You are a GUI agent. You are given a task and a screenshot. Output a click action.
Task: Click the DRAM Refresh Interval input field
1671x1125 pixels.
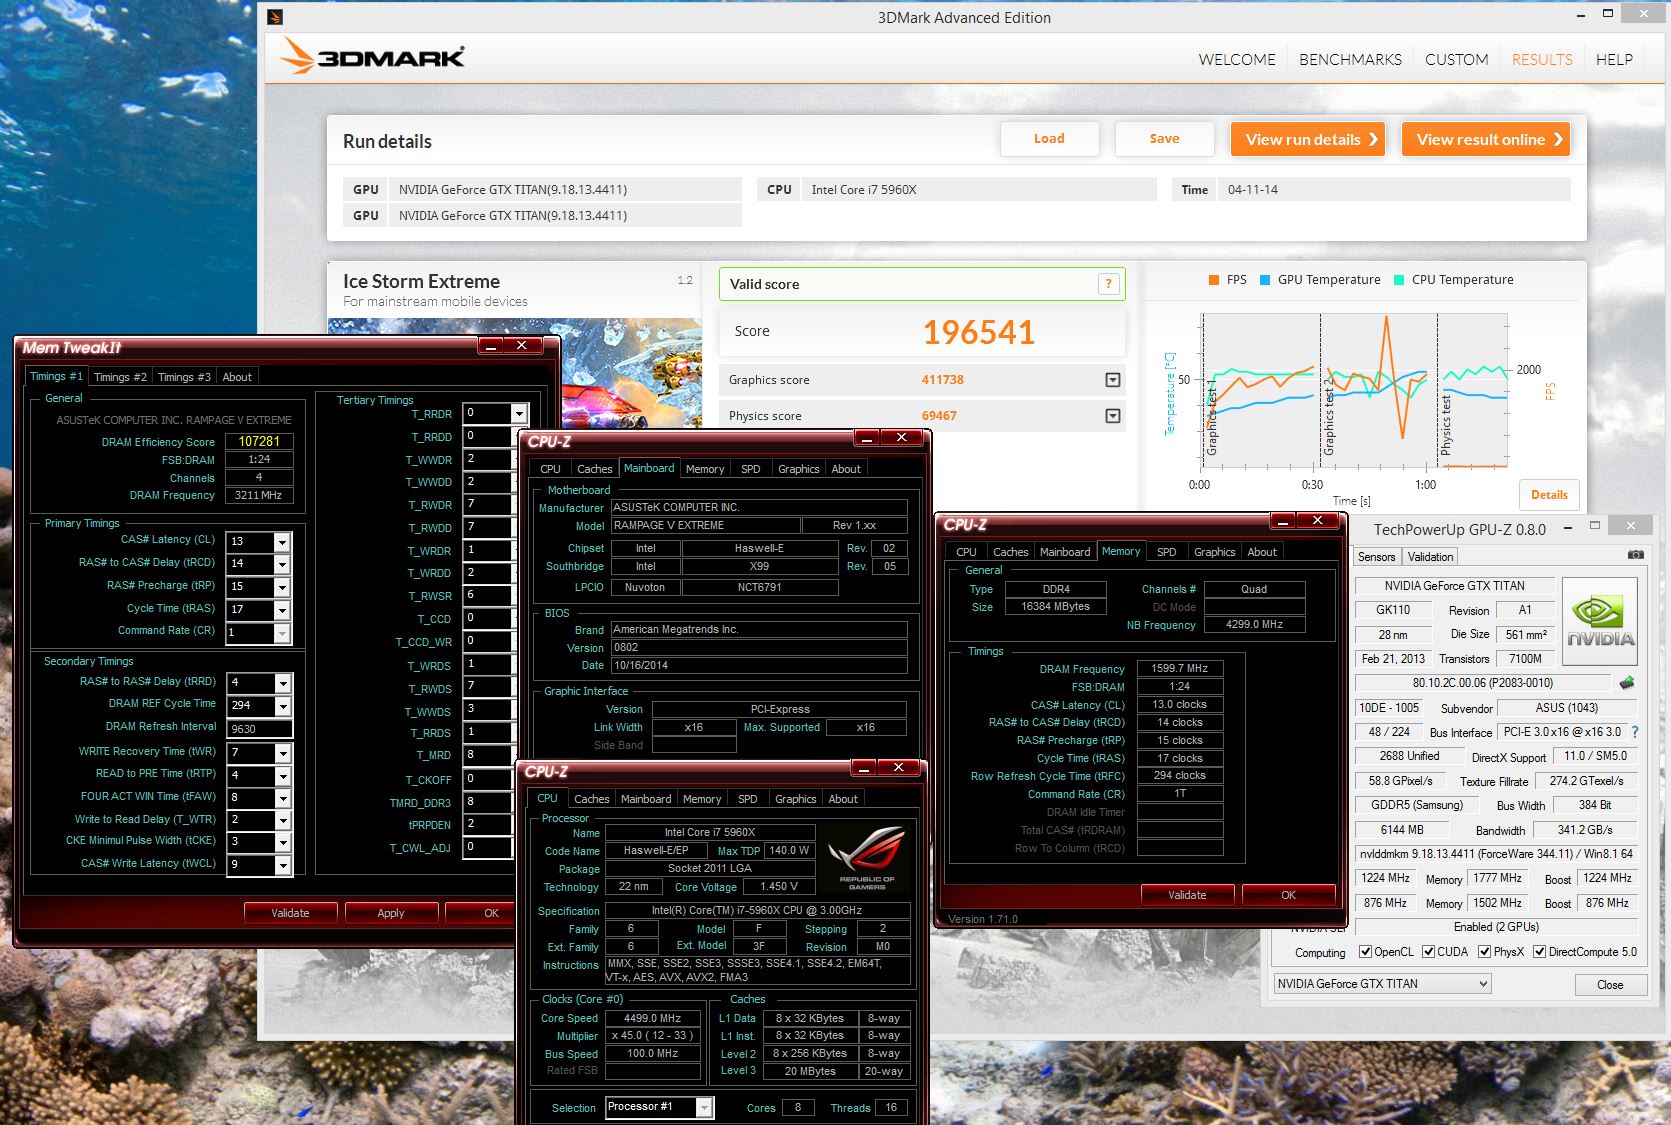point(259,729)
